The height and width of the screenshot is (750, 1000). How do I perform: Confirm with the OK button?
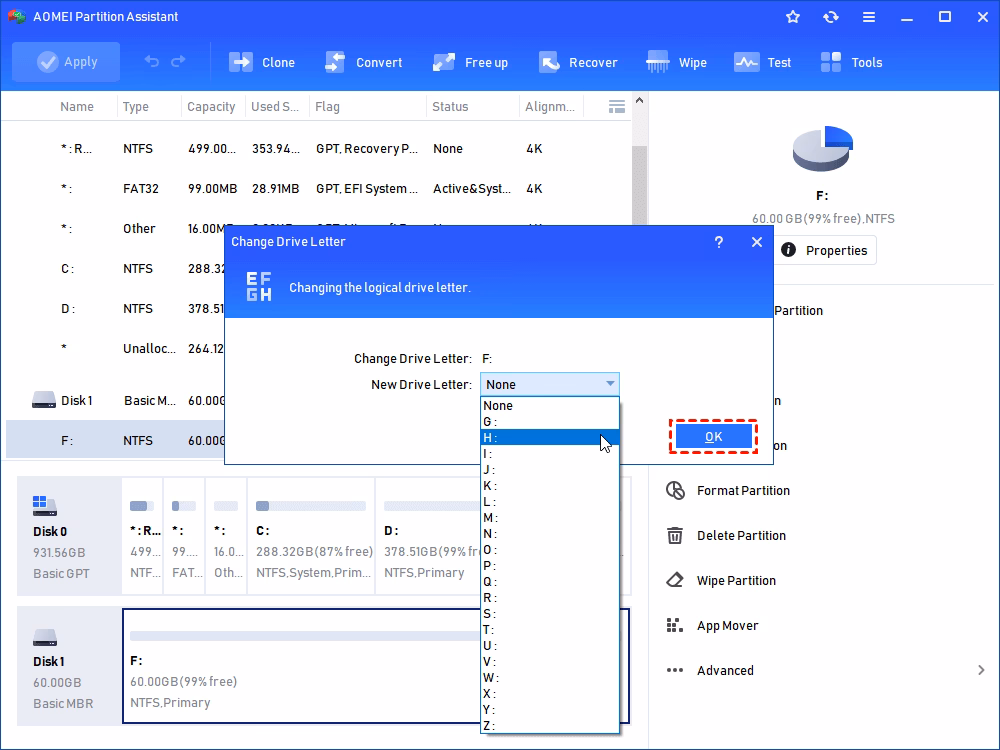pos(713,436)
